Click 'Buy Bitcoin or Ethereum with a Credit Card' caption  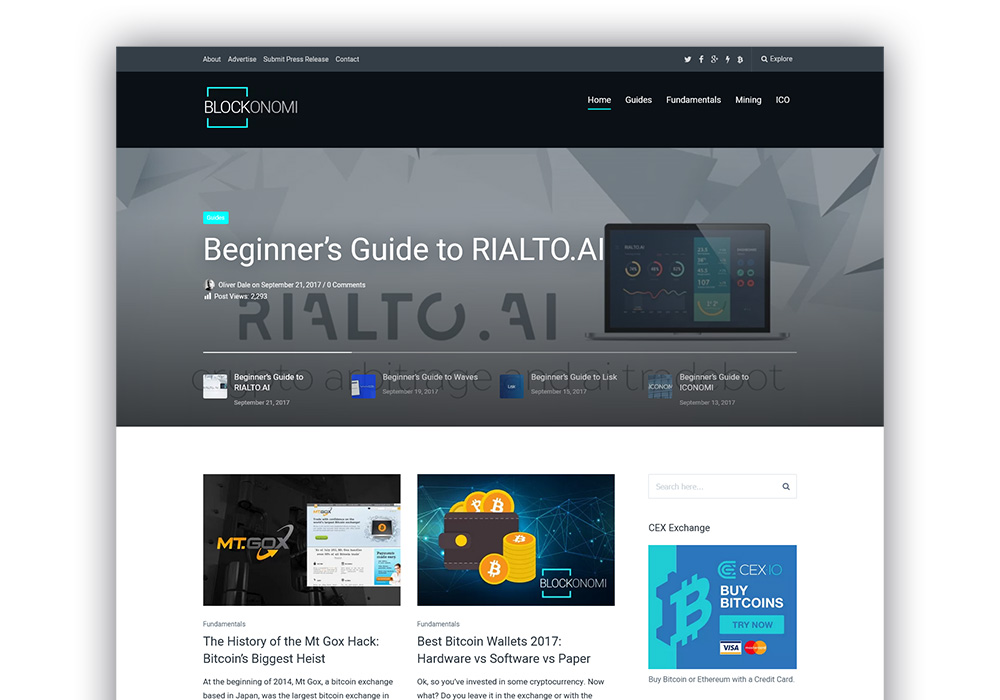[x=721, y=680]
